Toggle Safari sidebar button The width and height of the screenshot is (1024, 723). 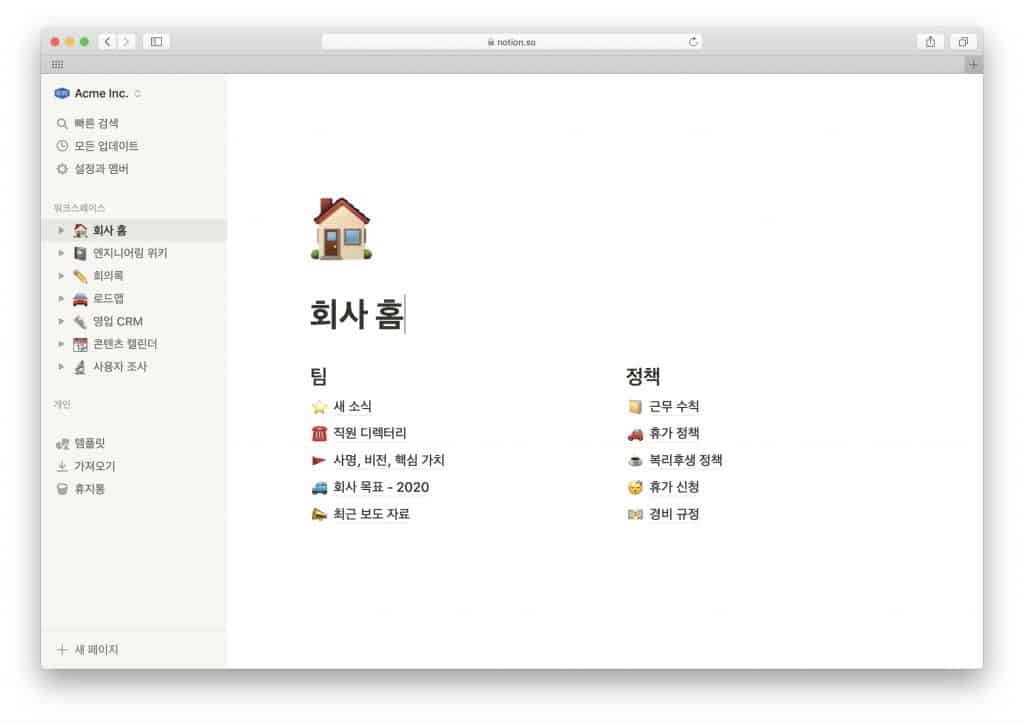click(156, 41)
